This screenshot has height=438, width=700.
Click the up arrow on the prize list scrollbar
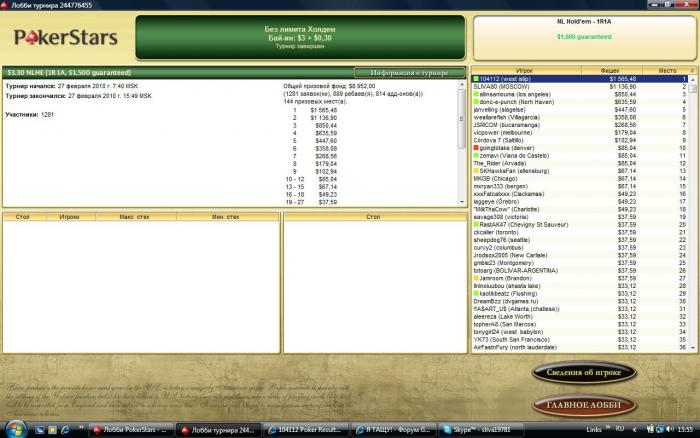click(x=462, y=85)
